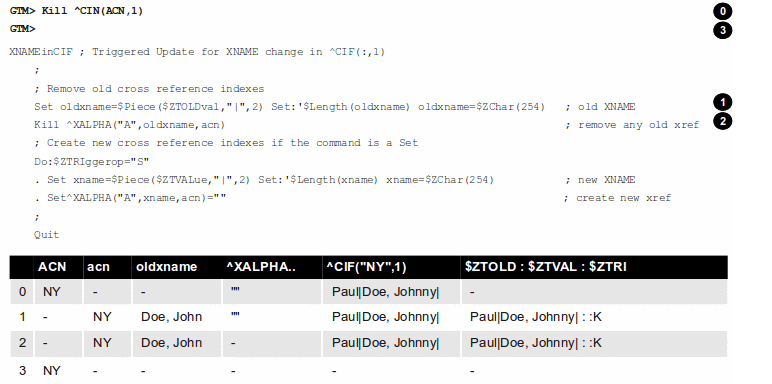Screen dimensions: 772x384
Task: Click the oldxname column header
Action: 166,267
